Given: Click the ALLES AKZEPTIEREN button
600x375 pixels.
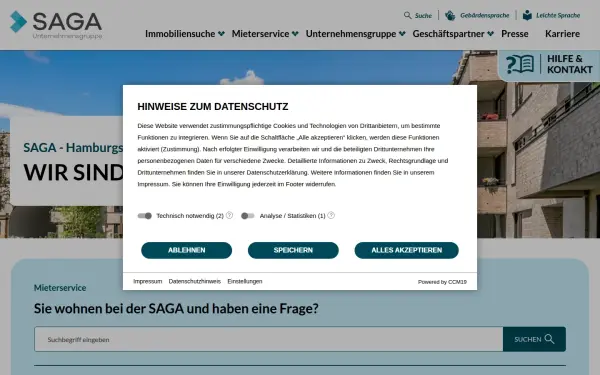Looking at the screenshot, I should click(406, 250).
